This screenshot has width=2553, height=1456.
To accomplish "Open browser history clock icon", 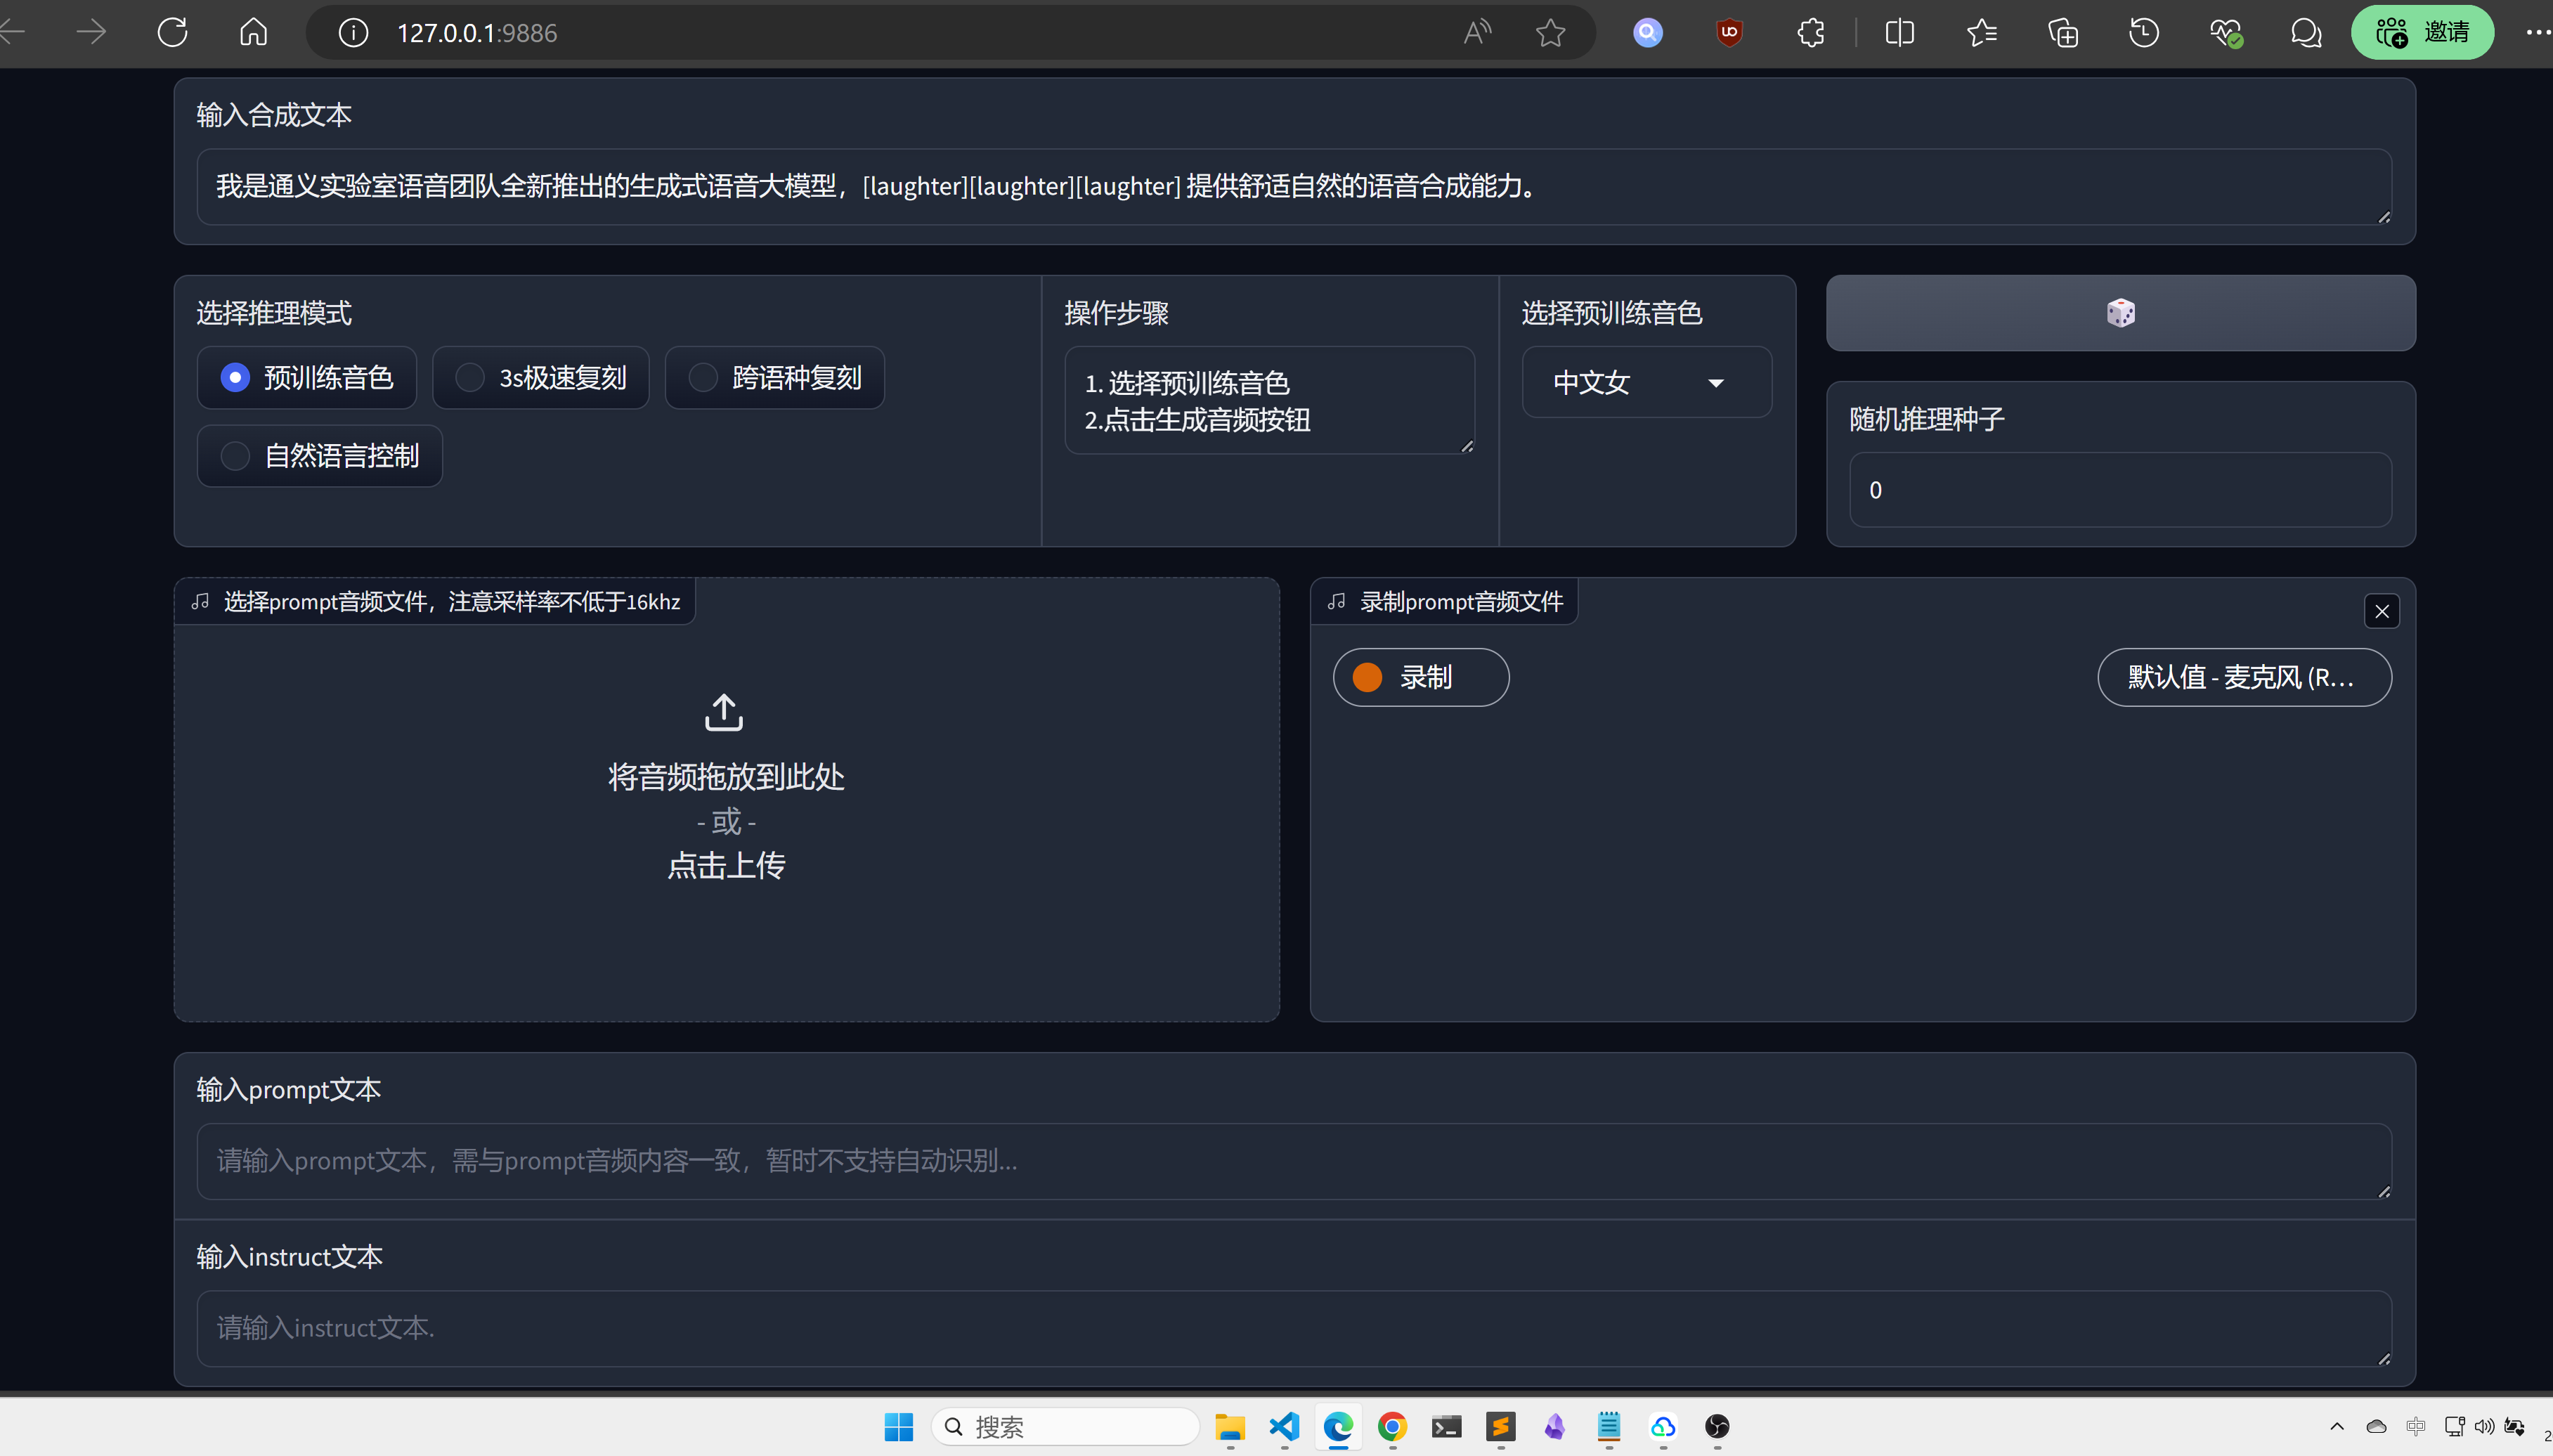I will pyautogui.click(x=2143, y=32).
